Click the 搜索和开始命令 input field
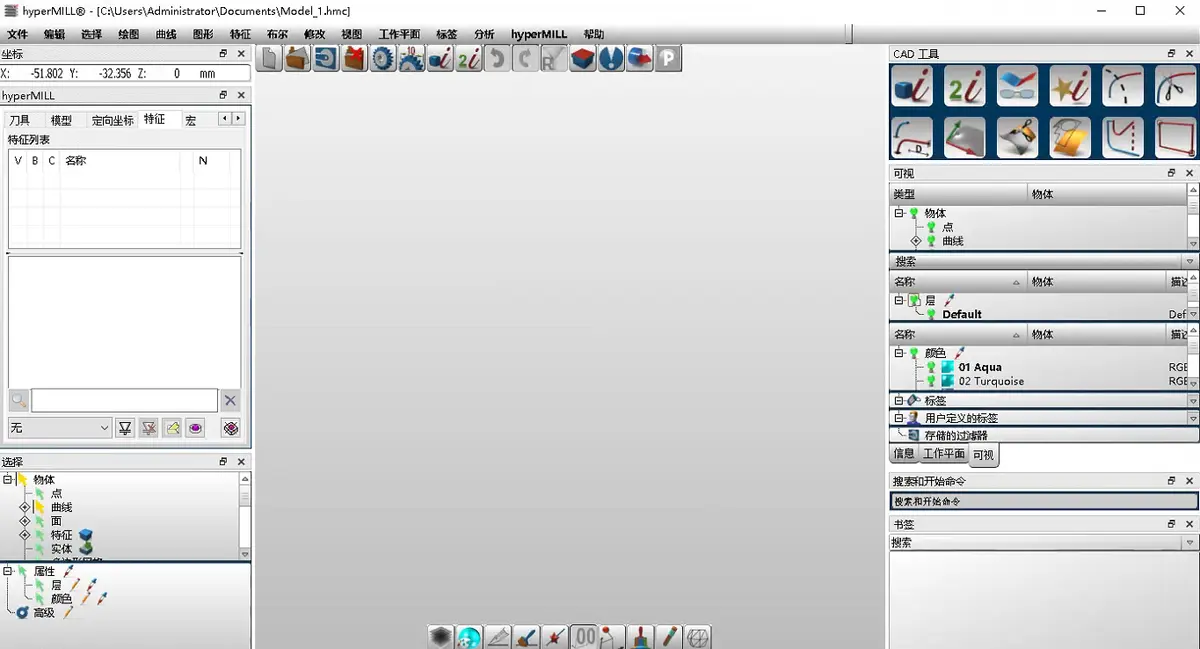1200x649 pixels. coord(1044,501)
